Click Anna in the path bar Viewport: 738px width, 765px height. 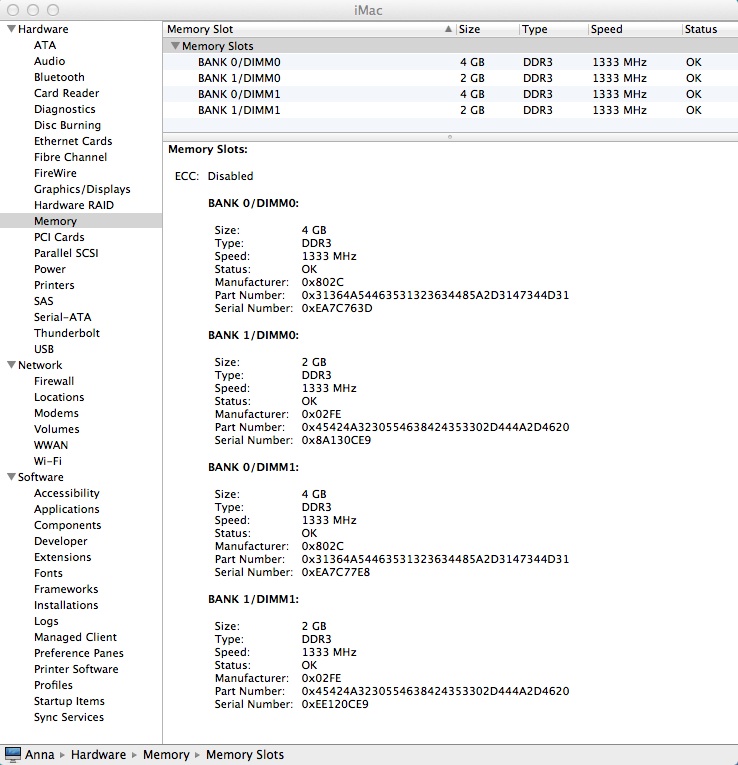coord(40,754)
